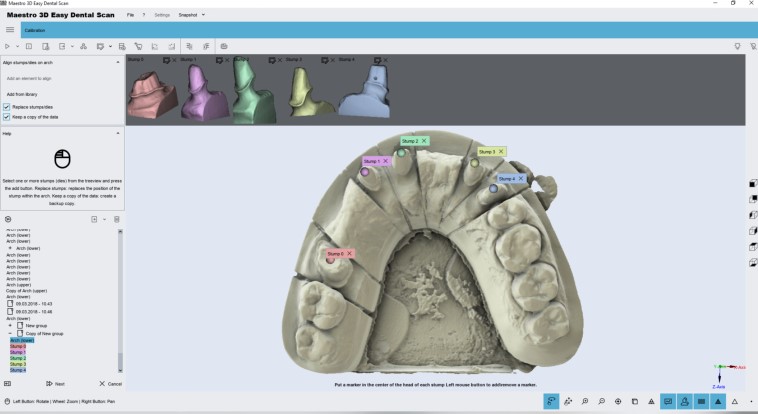The height and width of the screenshot is (414, 758).
Task: Click the circular icon above tree's left side
Action: coord(8,220)
